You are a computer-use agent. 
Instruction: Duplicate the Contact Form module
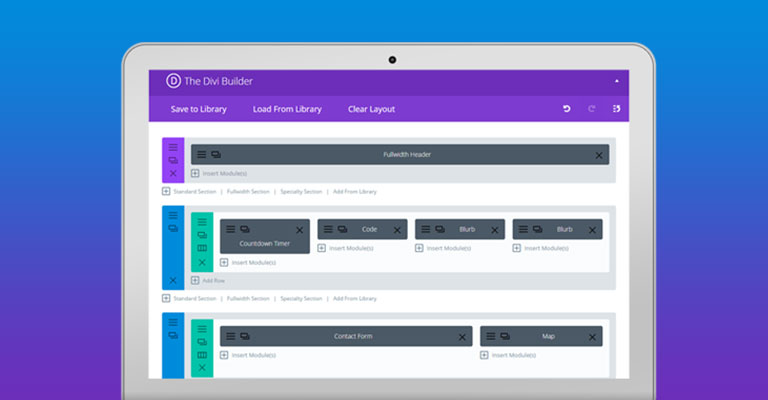(x=245, y=336)
